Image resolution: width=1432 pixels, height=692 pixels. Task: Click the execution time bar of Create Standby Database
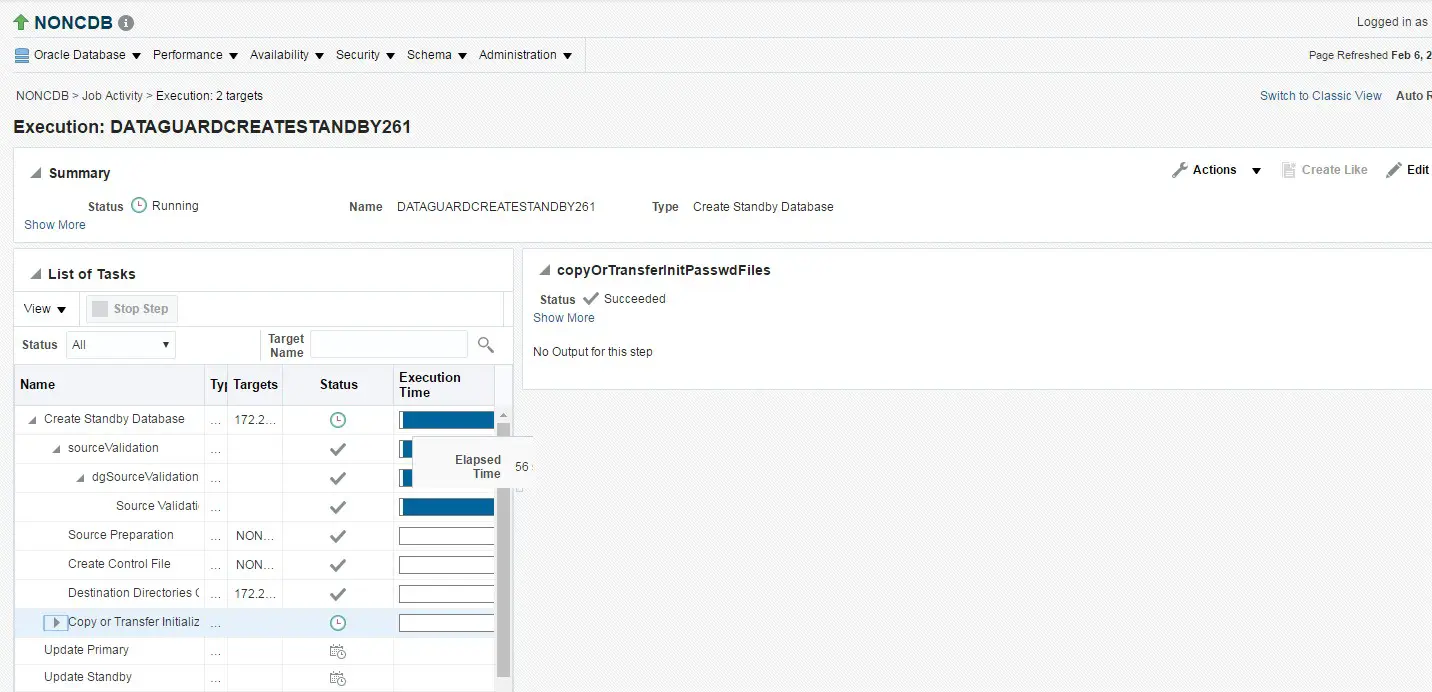point(447,420)
